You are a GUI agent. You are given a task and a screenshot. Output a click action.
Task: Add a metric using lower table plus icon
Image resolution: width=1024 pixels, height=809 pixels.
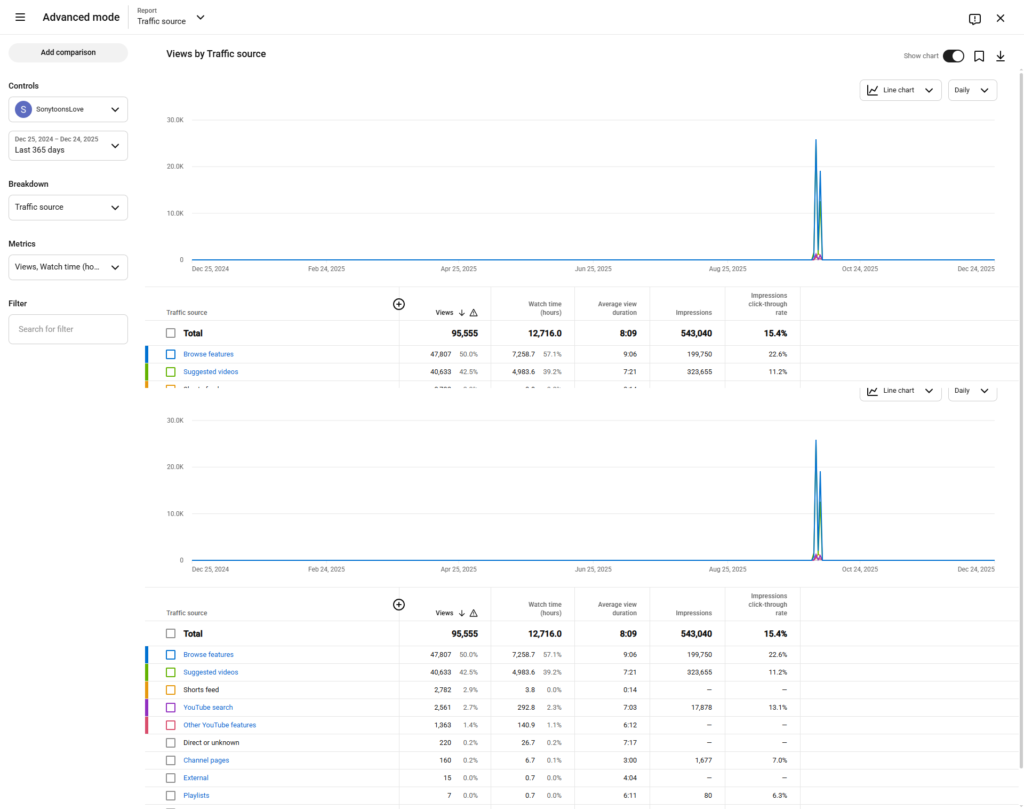click(x=398, y=604)
